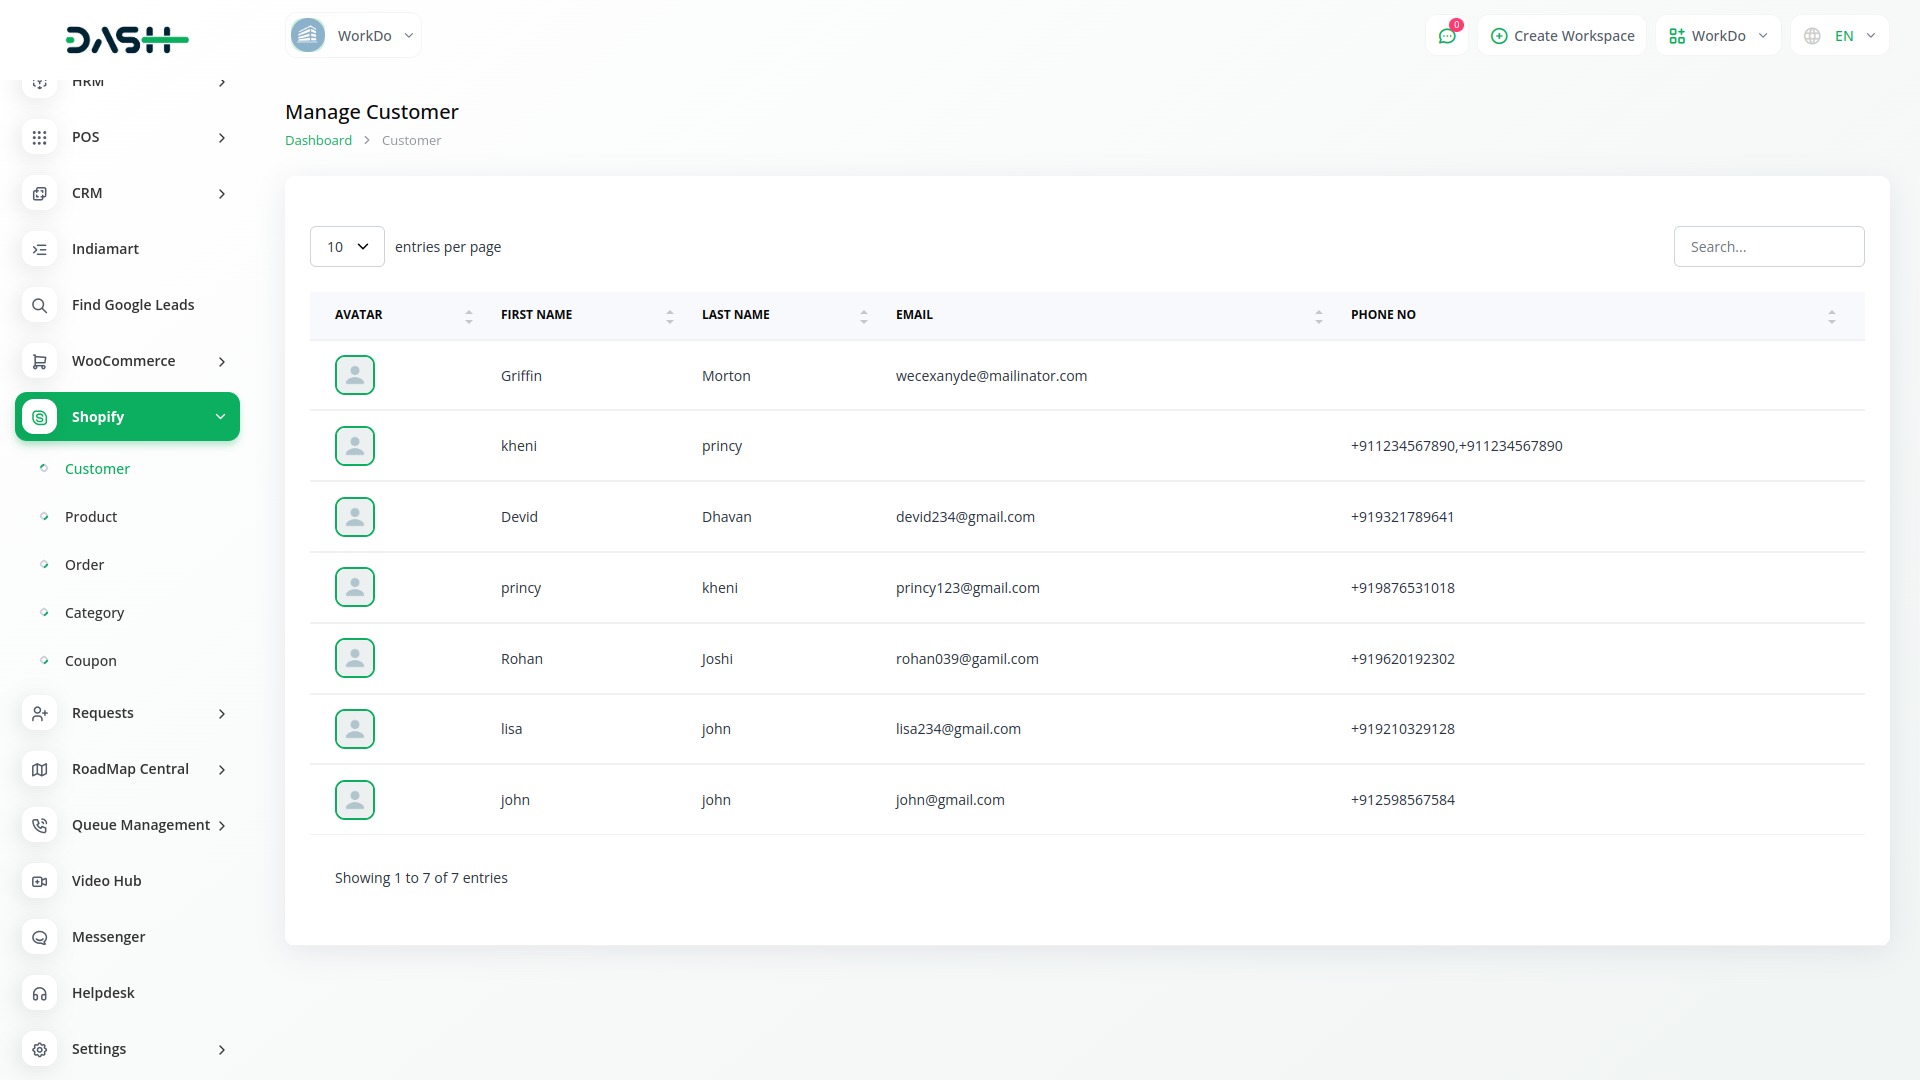The image size is (1920, 1080).
Task: Click the Video Hub camera icon
Action: 39,881
